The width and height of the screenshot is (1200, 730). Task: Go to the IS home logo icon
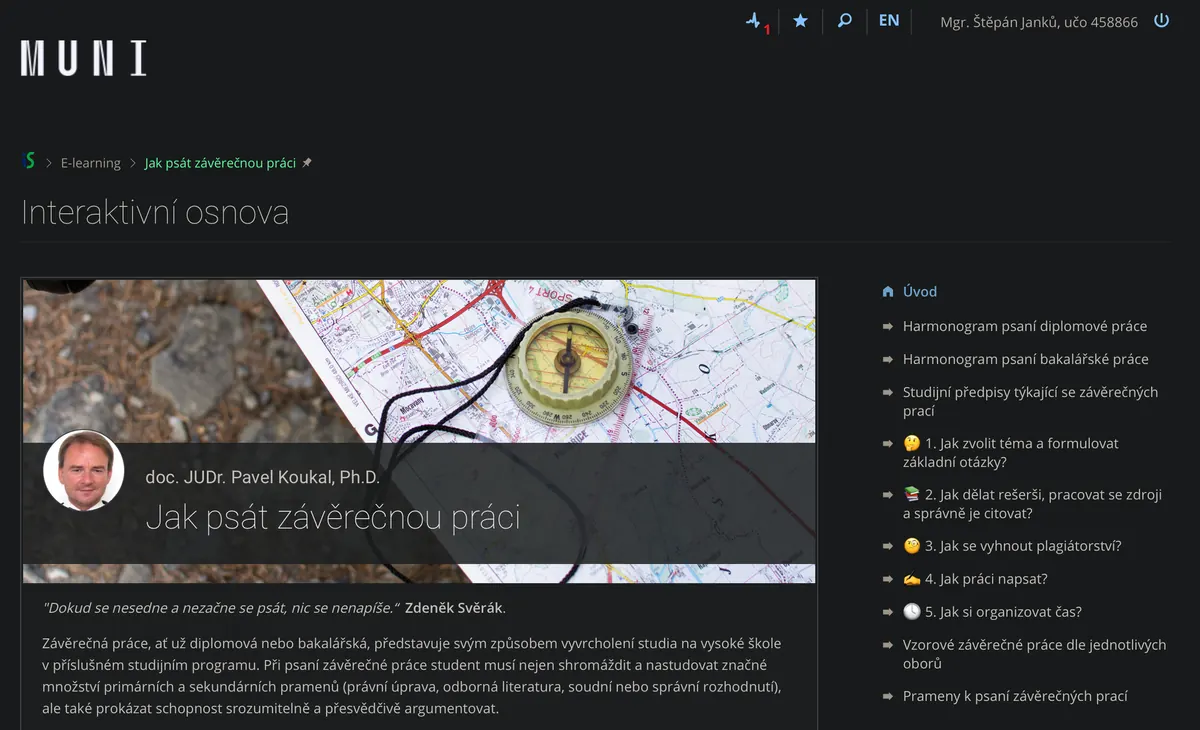pos(29,161)
